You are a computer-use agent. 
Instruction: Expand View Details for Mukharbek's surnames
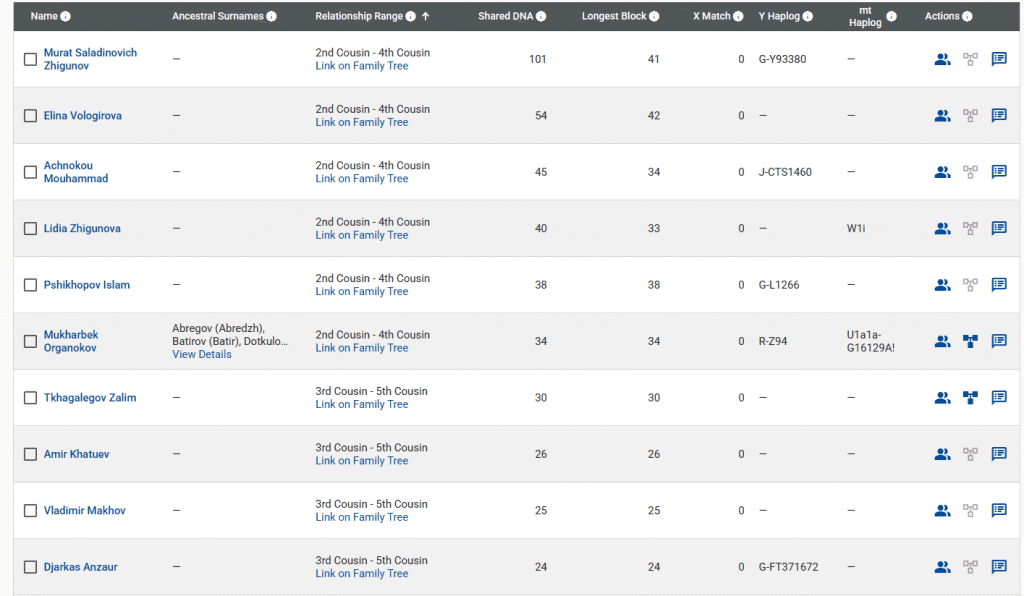pos(201,354)
